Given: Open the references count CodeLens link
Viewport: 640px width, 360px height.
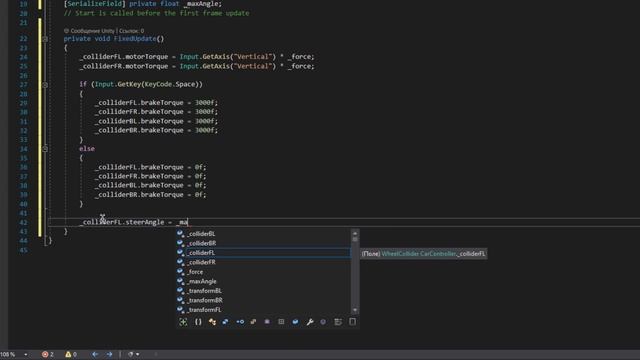Looking at the screenshot, I should [x=131, y=31].
